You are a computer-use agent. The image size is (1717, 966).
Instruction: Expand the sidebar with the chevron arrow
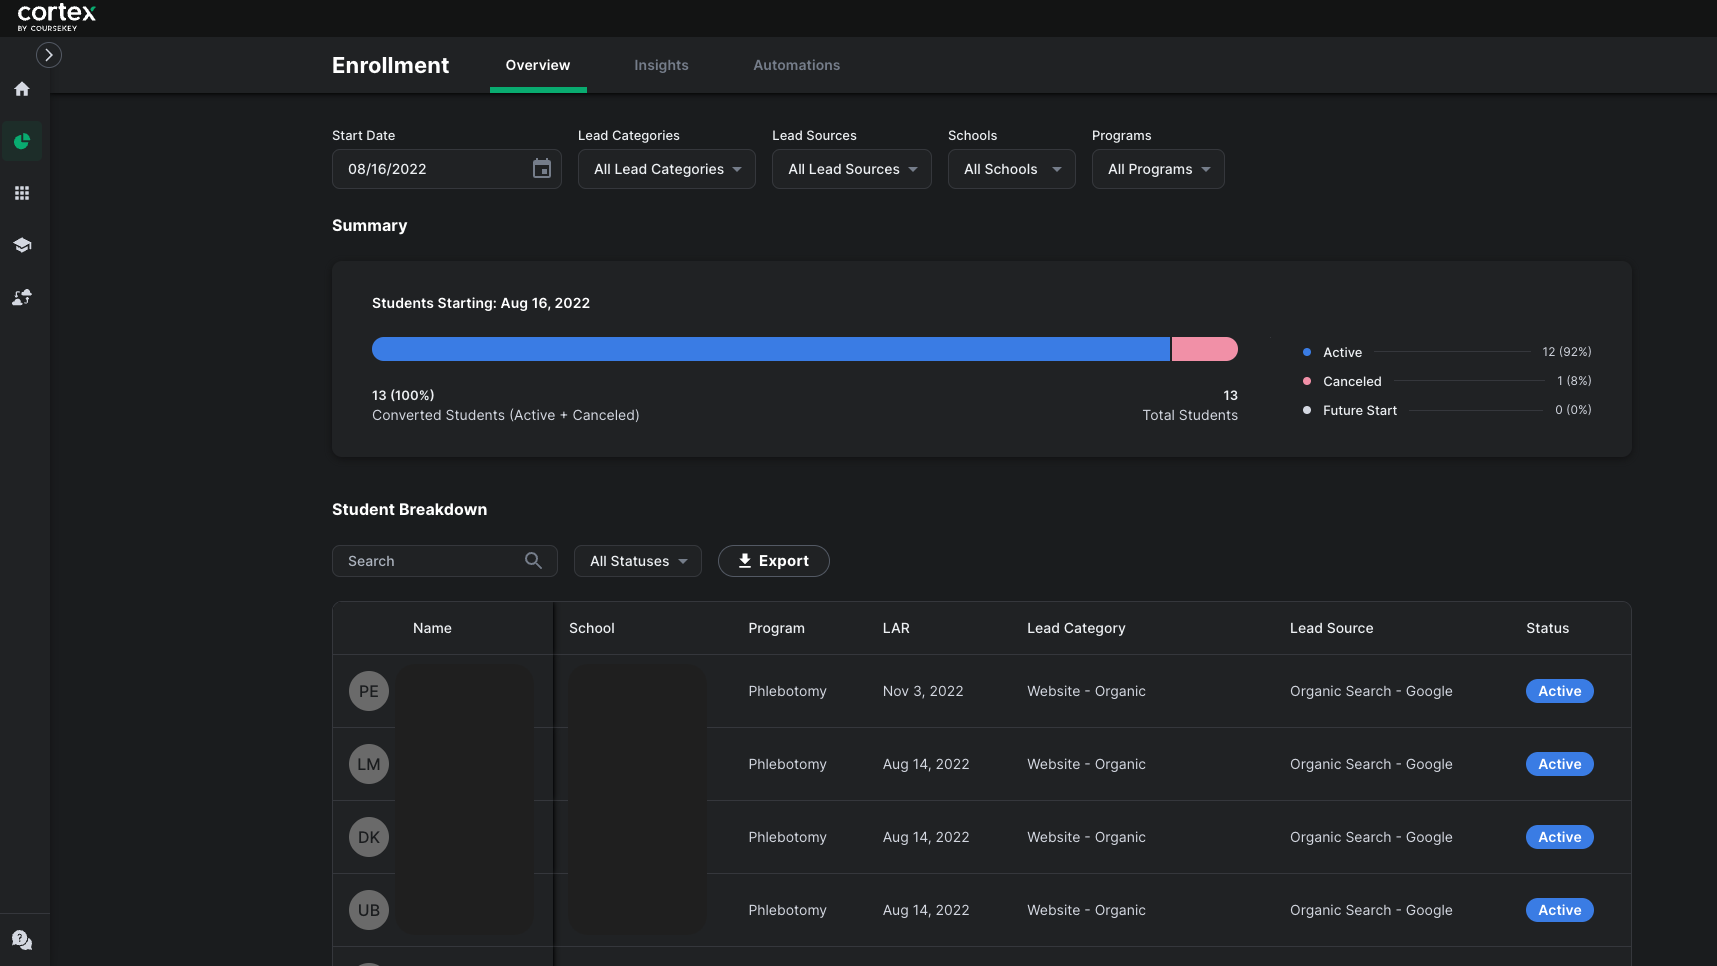[49, 55]
